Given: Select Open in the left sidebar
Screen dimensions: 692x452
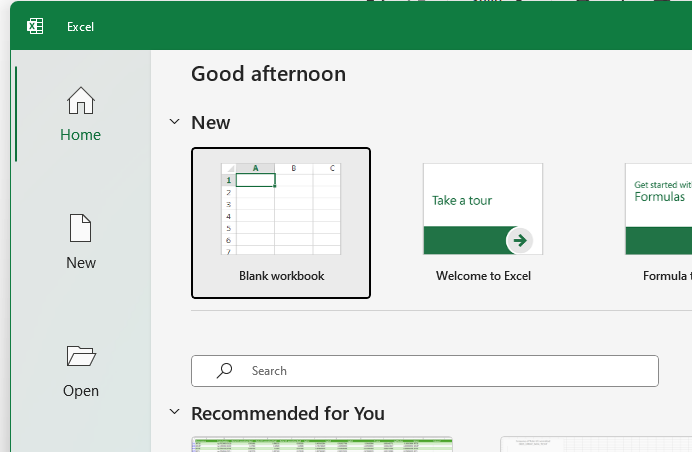Looking at the screenshot, I should [x=81, y=370].
